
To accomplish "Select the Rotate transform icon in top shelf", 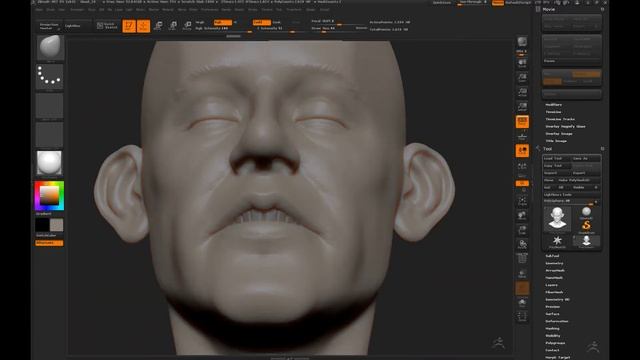I will (187, 26).
